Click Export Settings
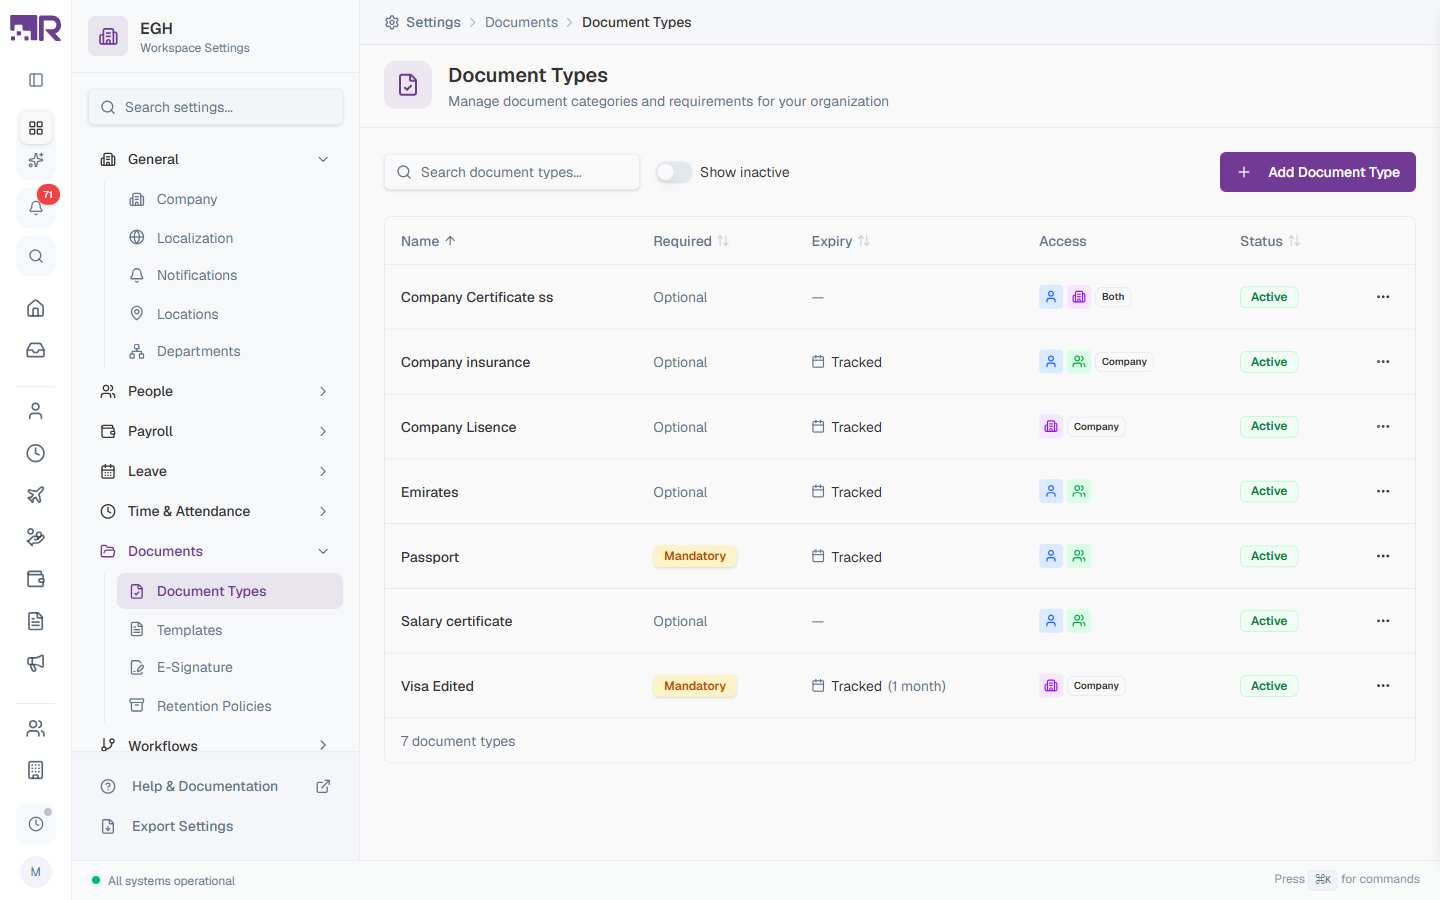Viewport: 1440px width, 900px height. 215,826
